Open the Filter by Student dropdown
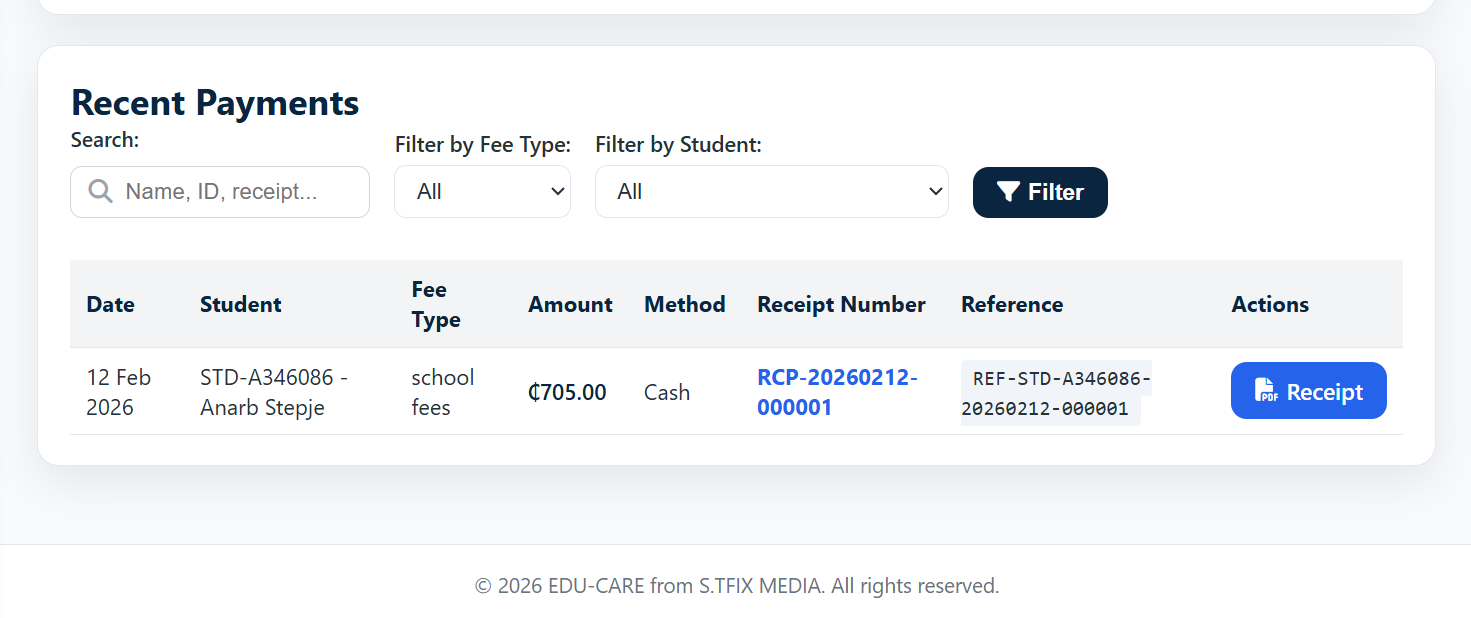The height and width of the screenshot is (618, 1471). click(x=771, y=192)
